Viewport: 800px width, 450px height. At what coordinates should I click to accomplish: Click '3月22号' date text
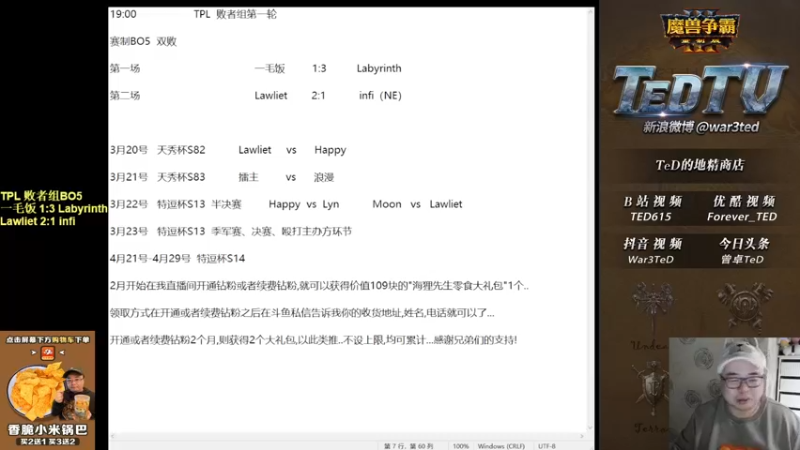pos(129,204)
